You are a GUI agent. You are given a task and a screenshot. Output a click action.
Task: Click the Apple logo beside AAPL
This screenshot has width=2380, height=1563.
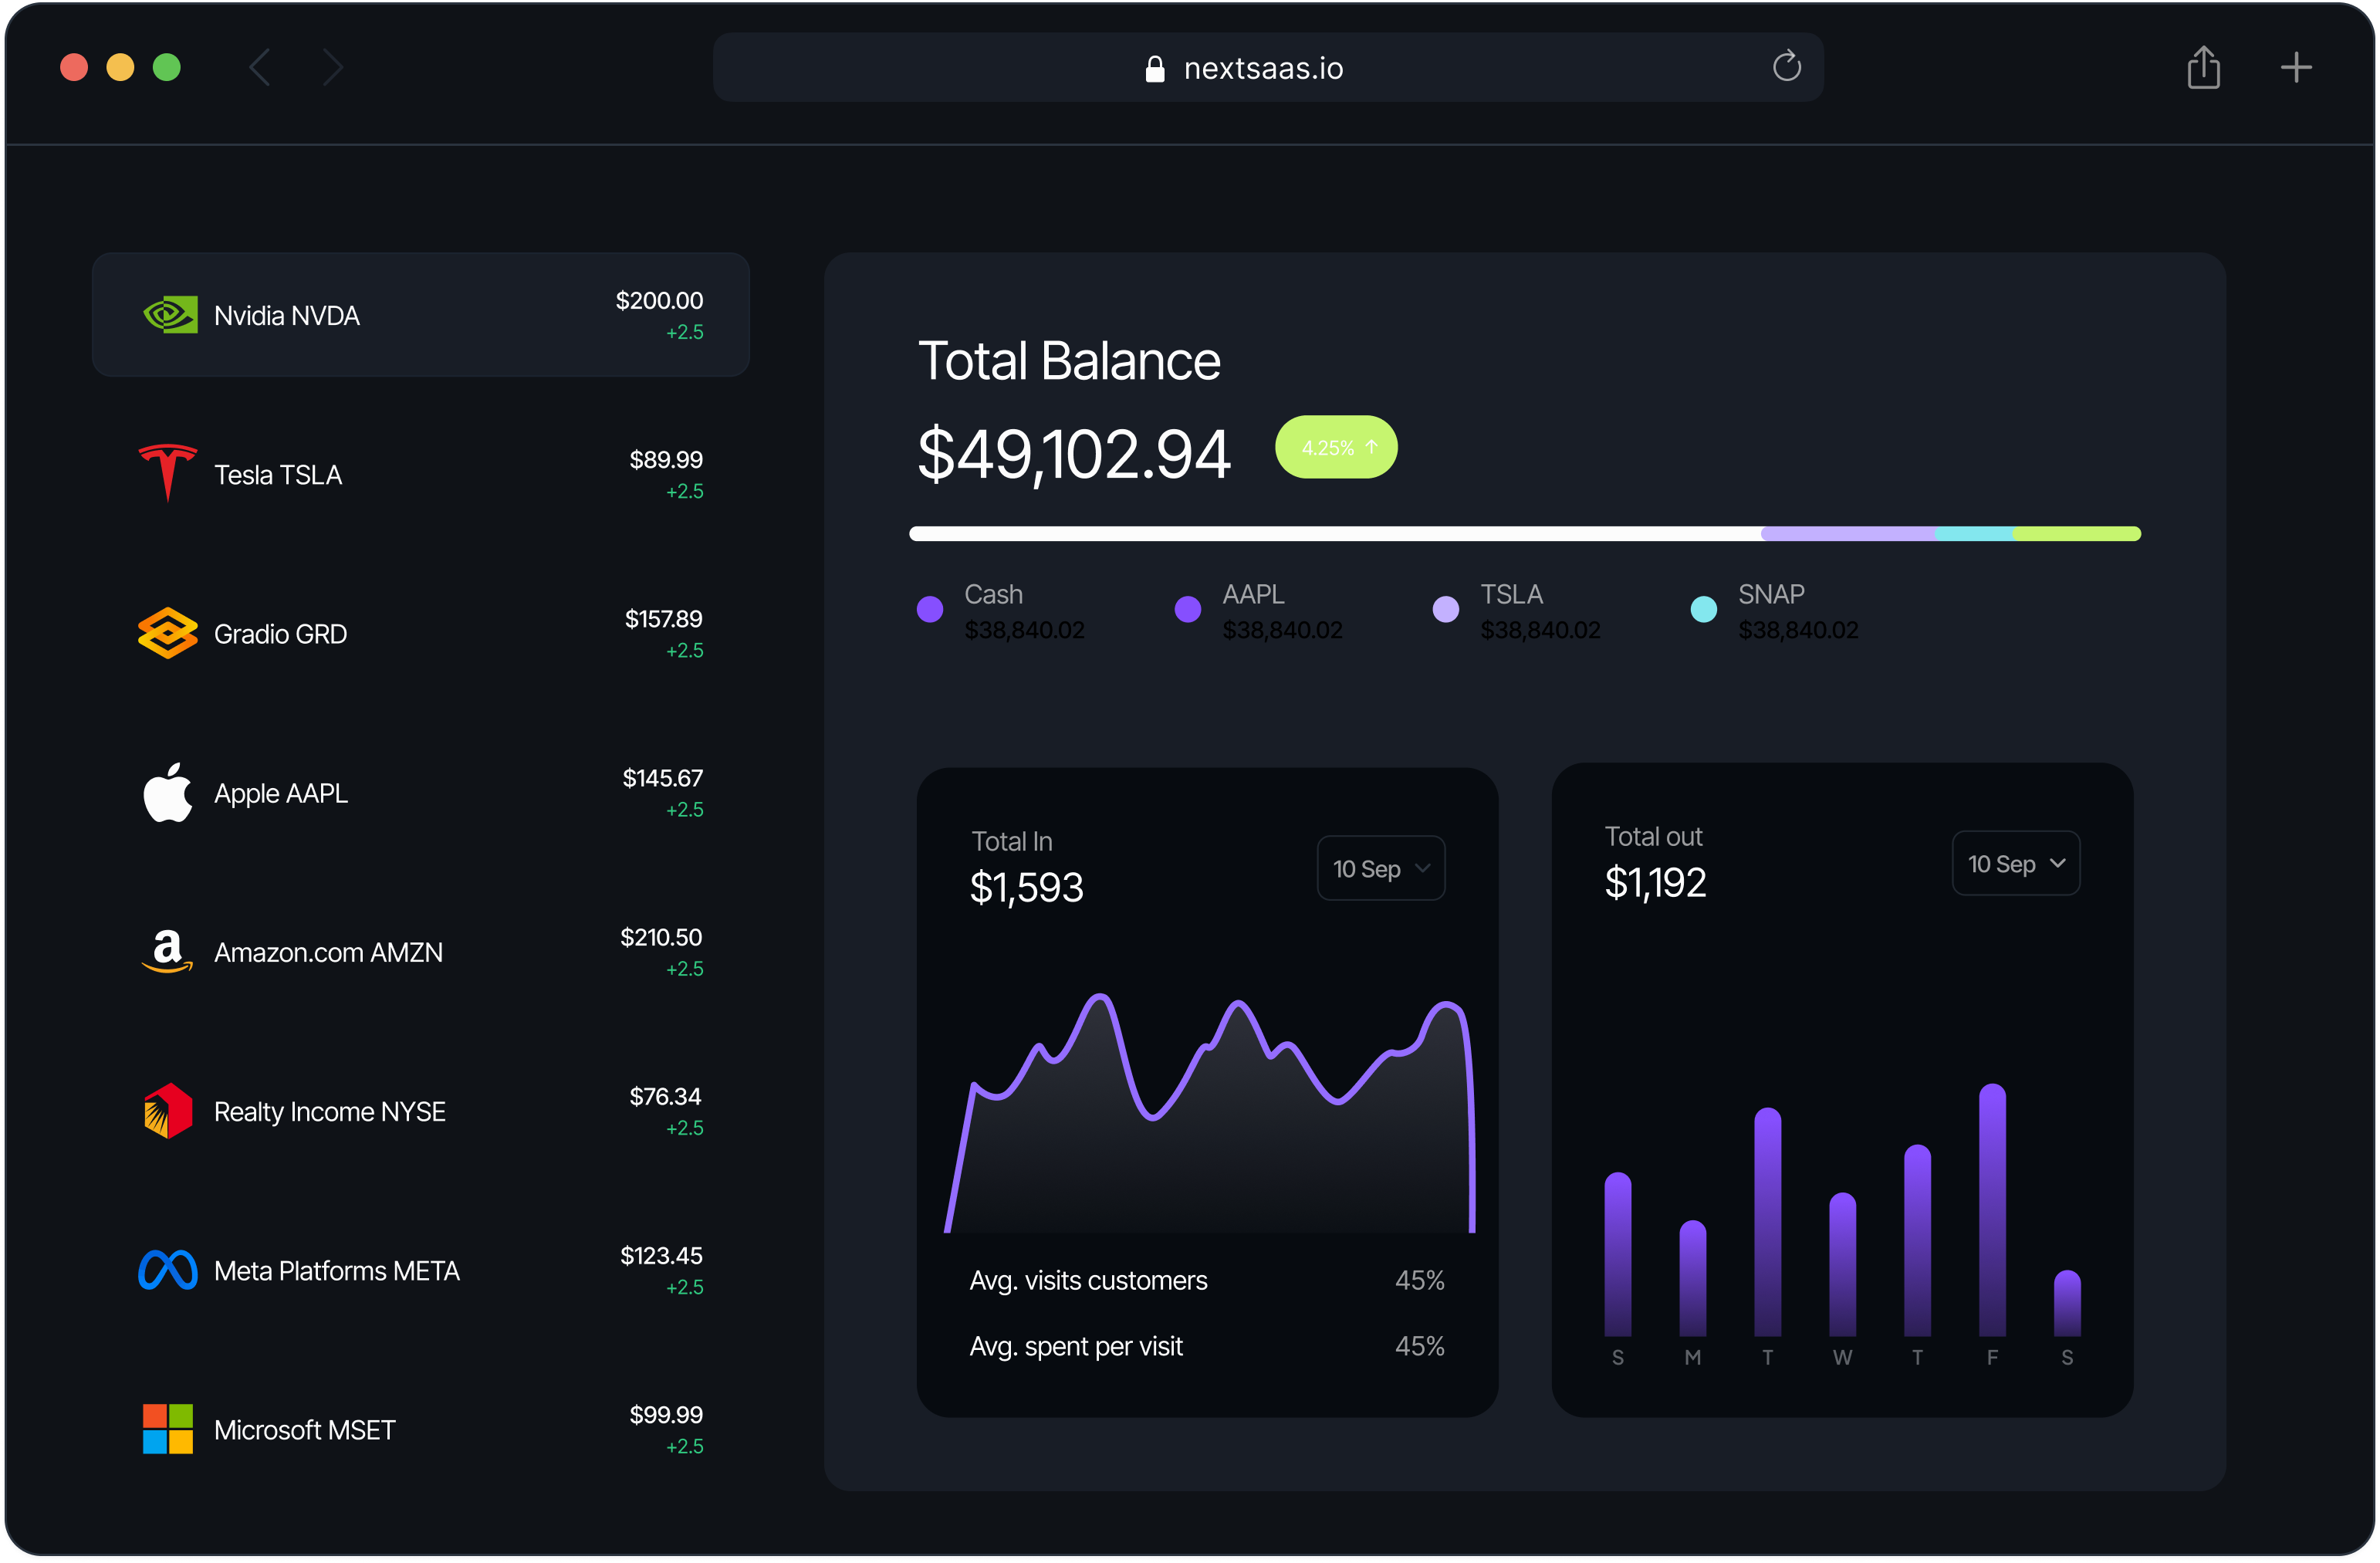(168, 792)
